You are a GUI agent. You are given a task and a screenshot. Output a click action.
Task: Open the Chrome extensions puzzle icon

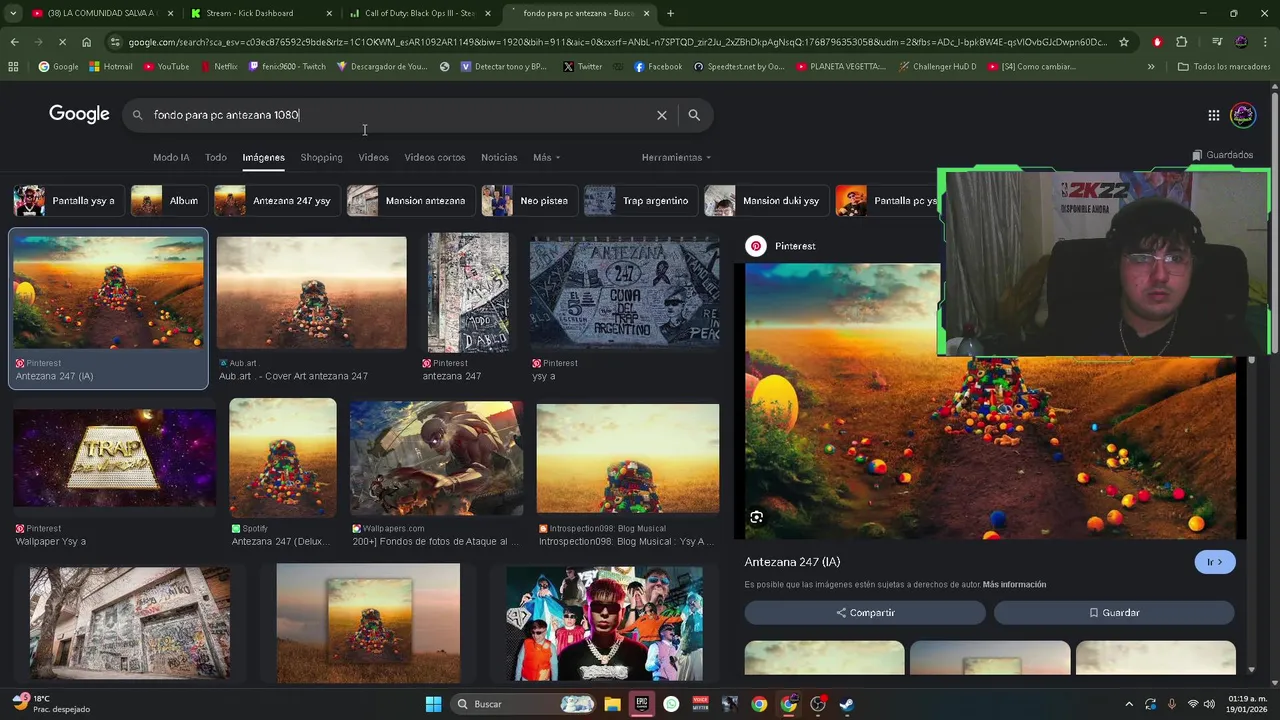tap(1182, 42)
